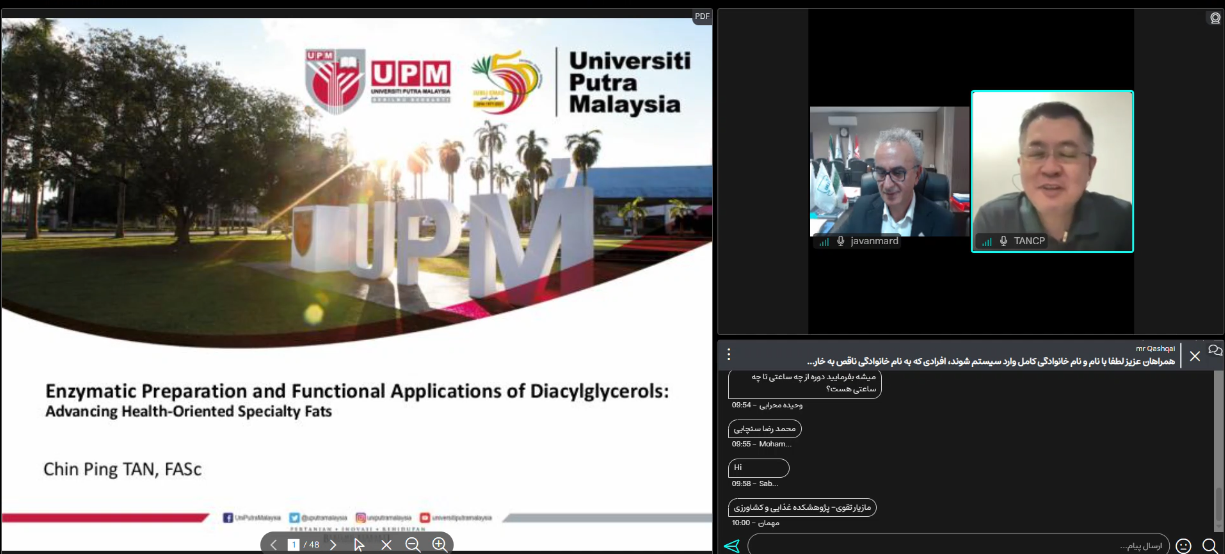Go to the previous slide arrow
Image resolution: width=1225 pixels, height=554 pixels.
274,545
